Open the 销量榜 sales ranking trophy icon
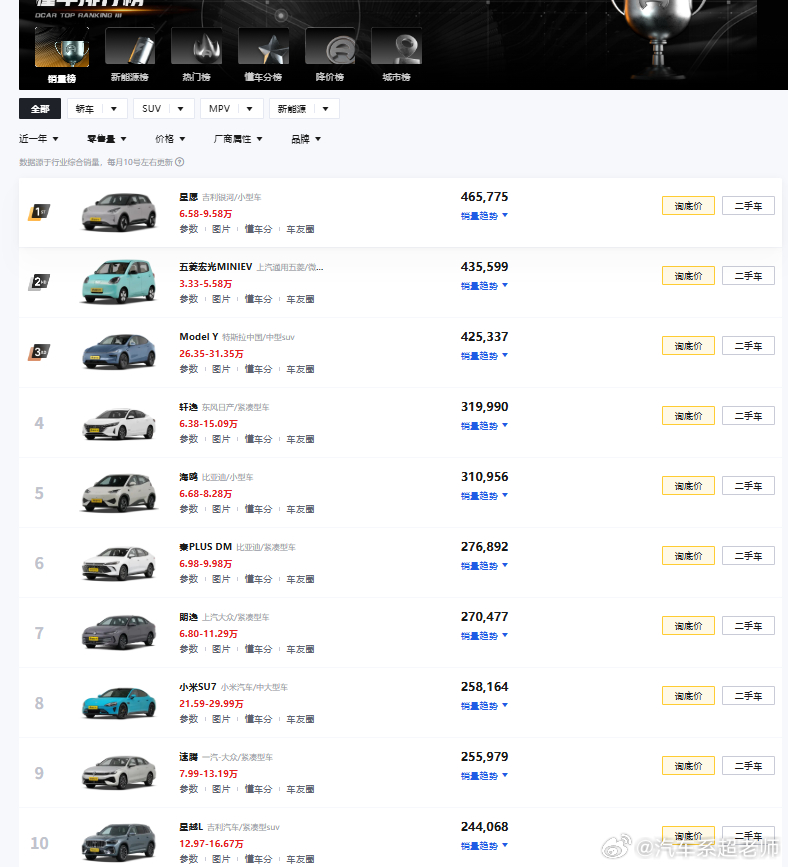Viewport: 788px width, 867px height. pos(61,47)
